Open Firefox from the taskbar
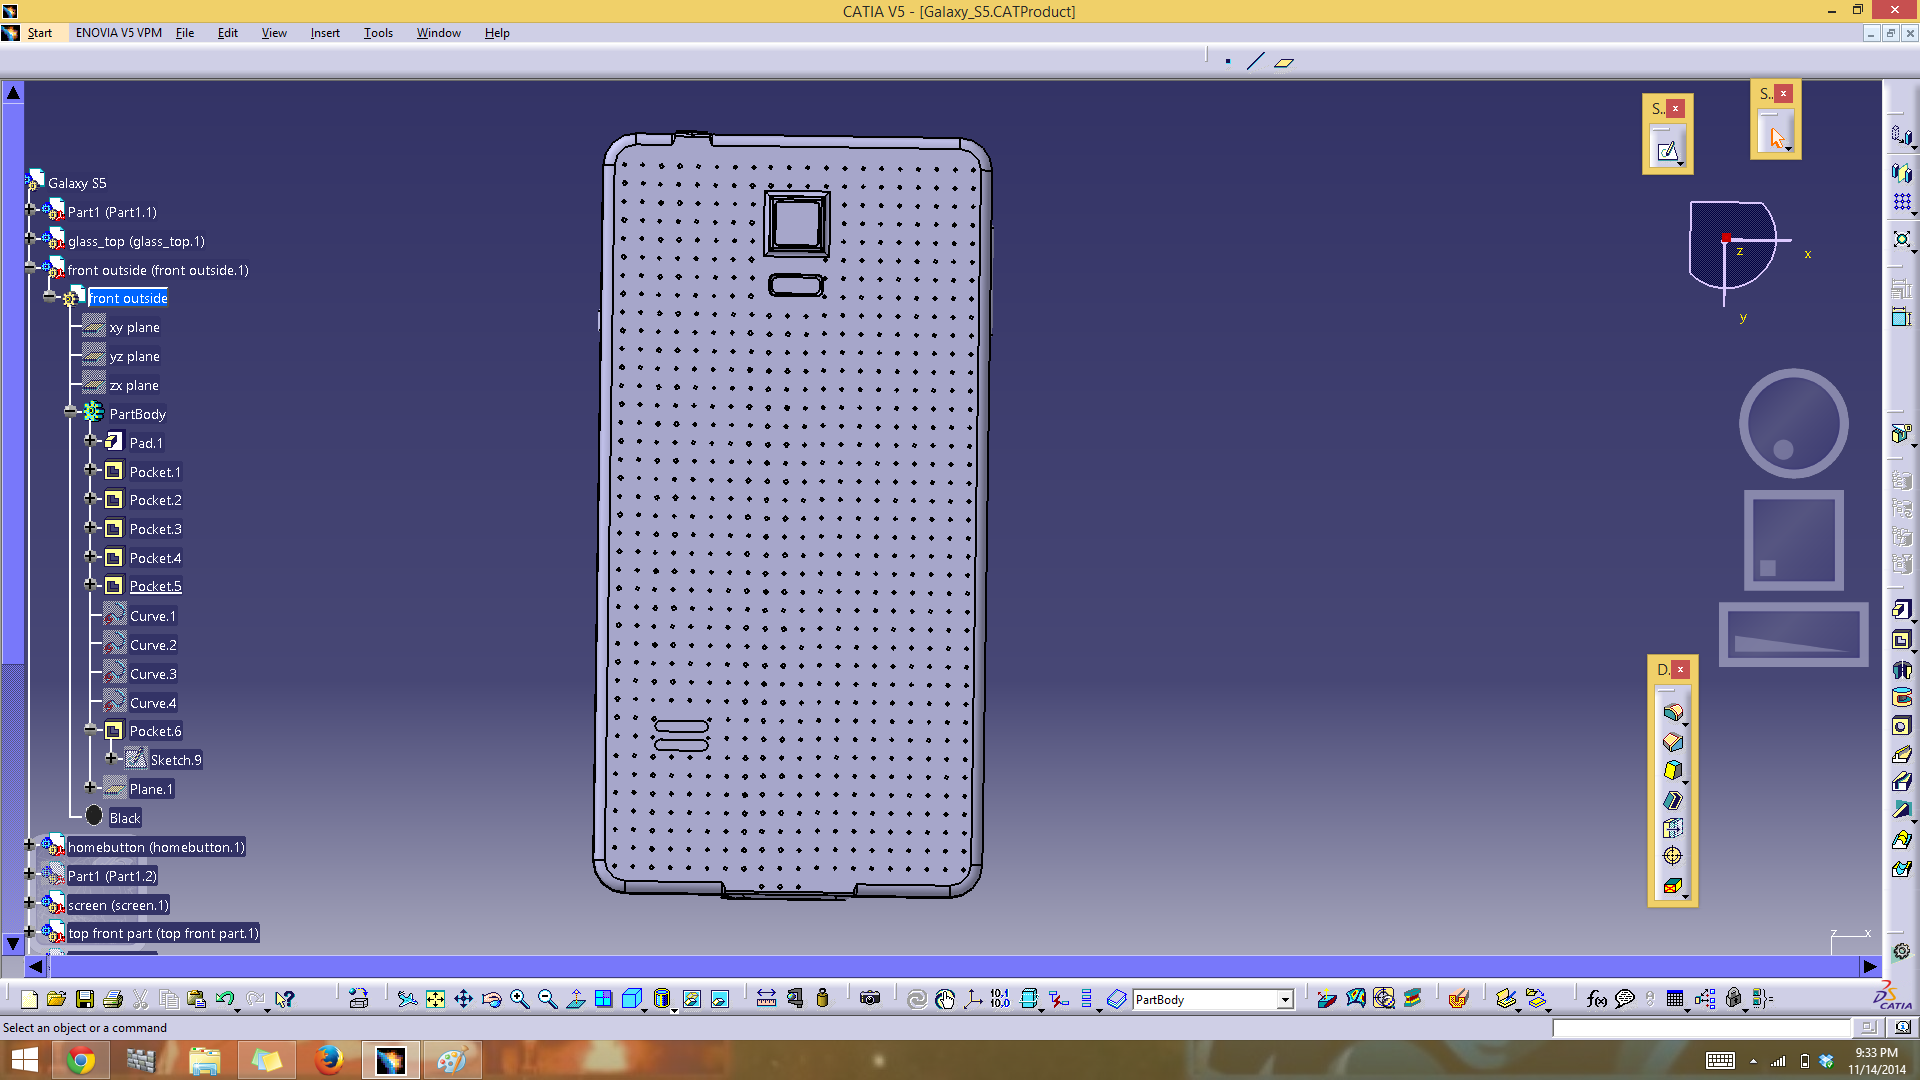The width and height of the screenshot is (1920, 1080). tap(328, 1059)
